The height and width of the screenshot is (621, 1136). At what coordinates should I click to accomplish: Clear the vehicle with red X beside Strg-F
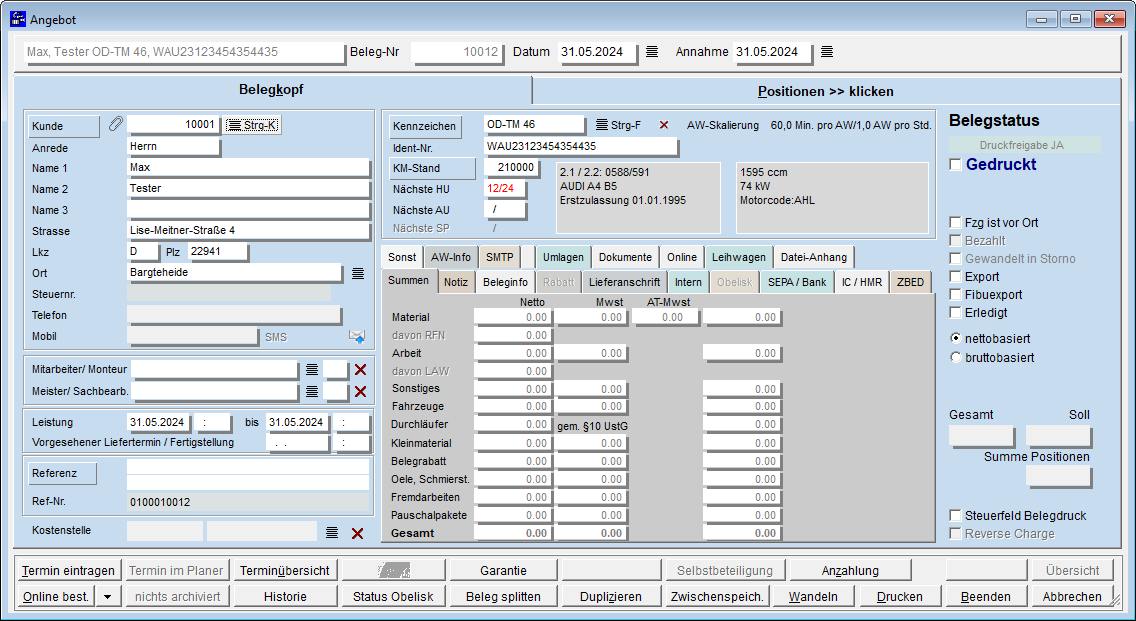click(664, 125)
